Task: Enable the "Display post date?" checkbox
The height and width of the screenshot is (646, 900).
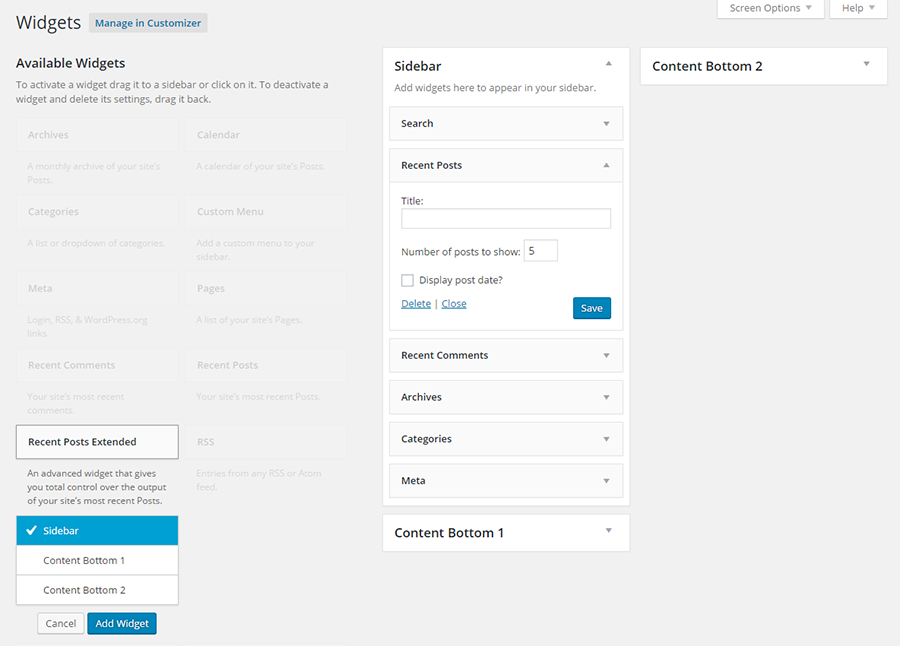Action: pyautogui.click(x=407, y=280)
